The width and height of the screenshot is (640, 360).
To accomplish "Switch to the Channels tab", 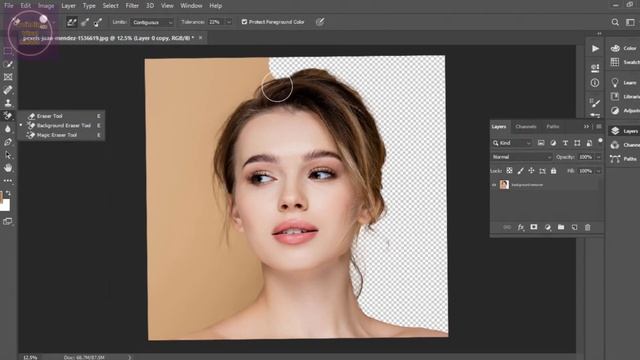I will click(526, 127).
